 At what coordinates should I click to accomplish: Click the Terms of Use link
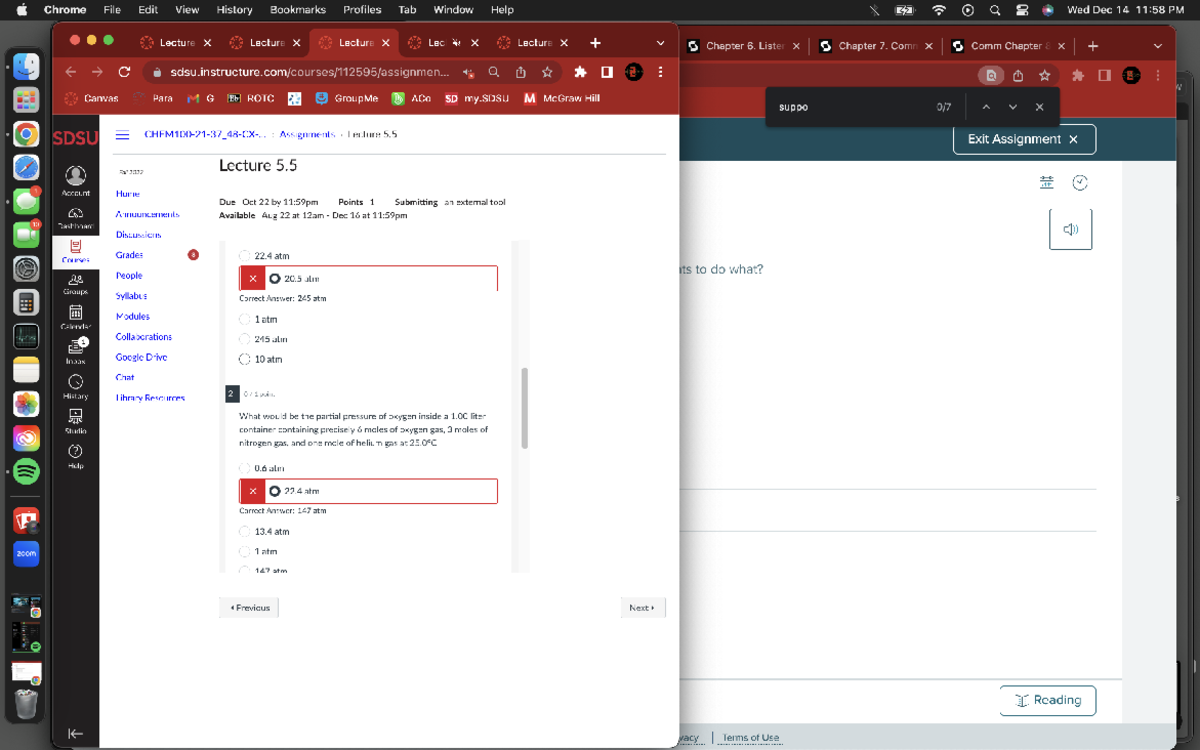(750, 738)
